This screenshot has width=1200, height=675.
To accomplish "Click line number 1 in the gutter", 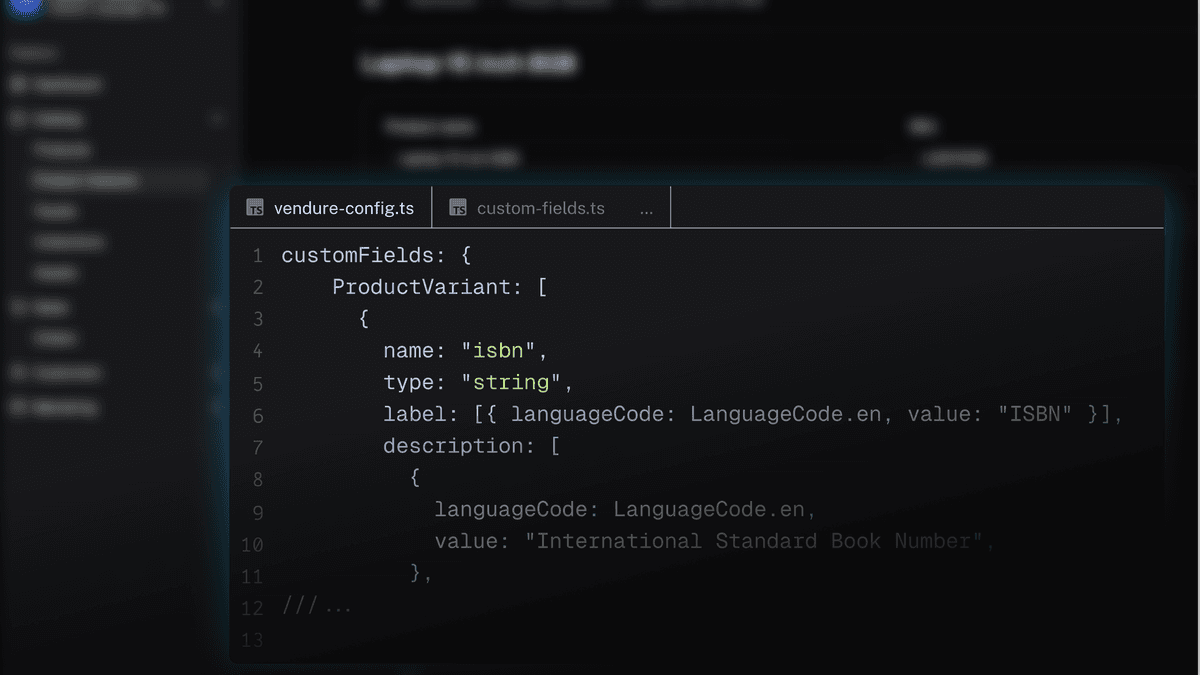I will (257, 256).
